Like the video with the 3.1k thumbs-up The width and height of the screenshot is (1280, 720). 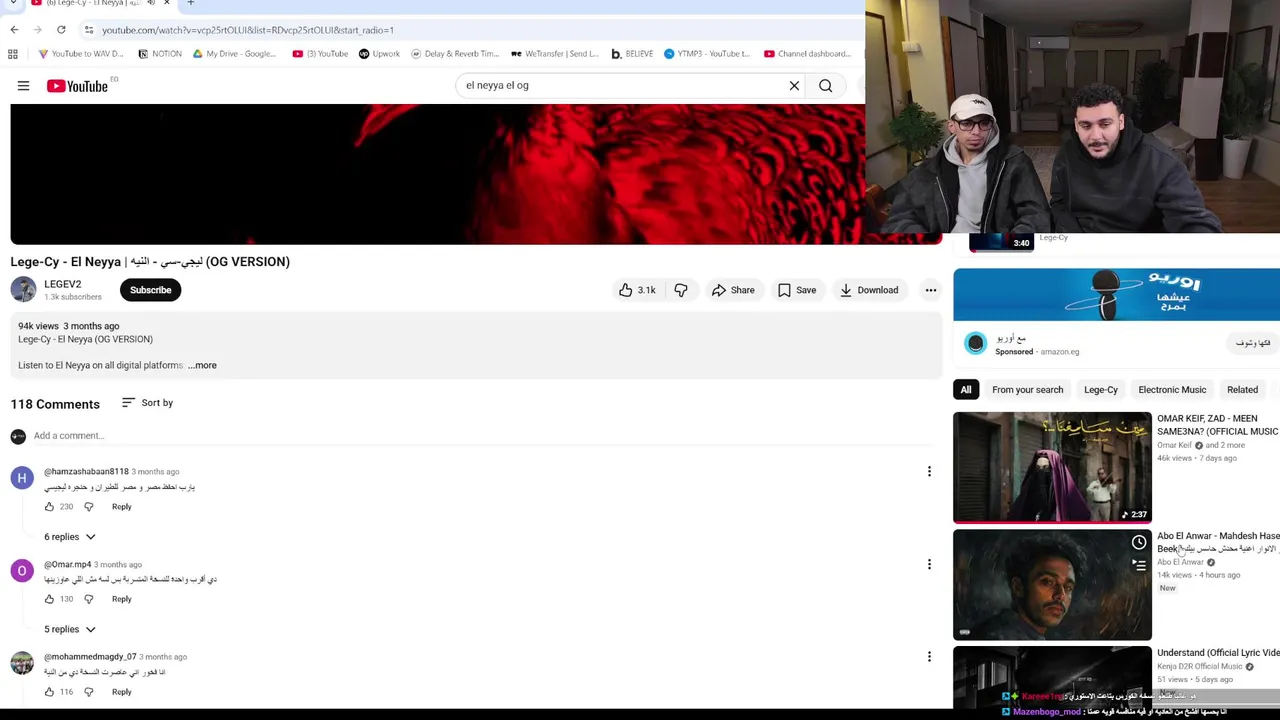(636, 290)
